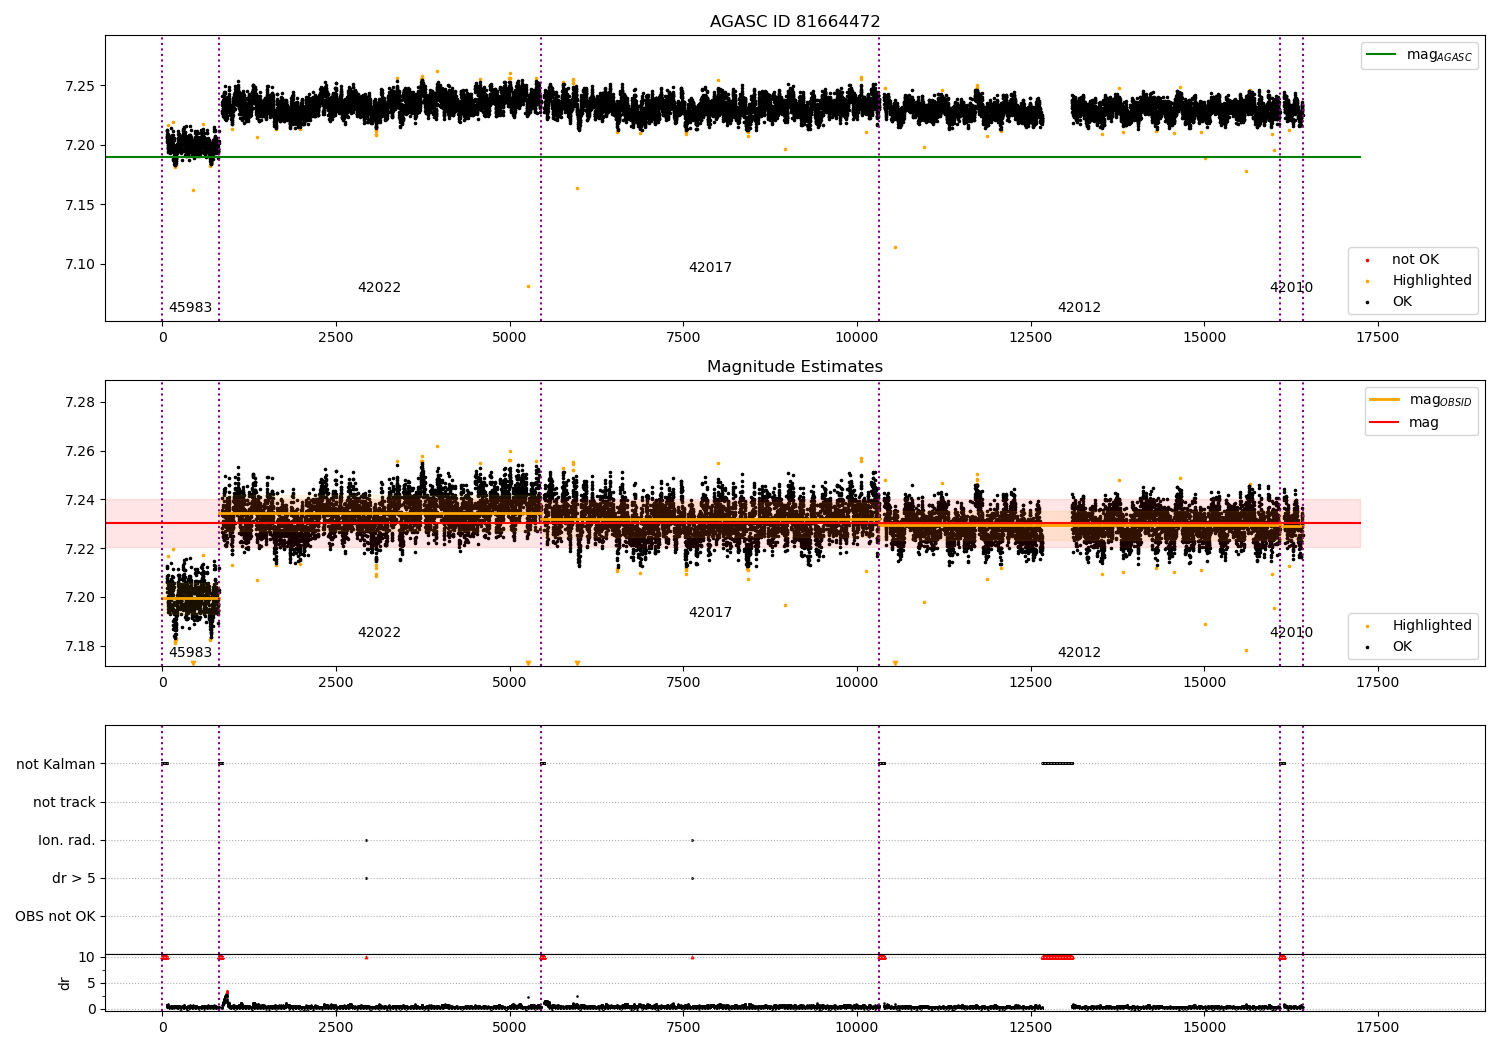
Task: Click the long red dr marker band near 12750
Action: (1057, 957)
